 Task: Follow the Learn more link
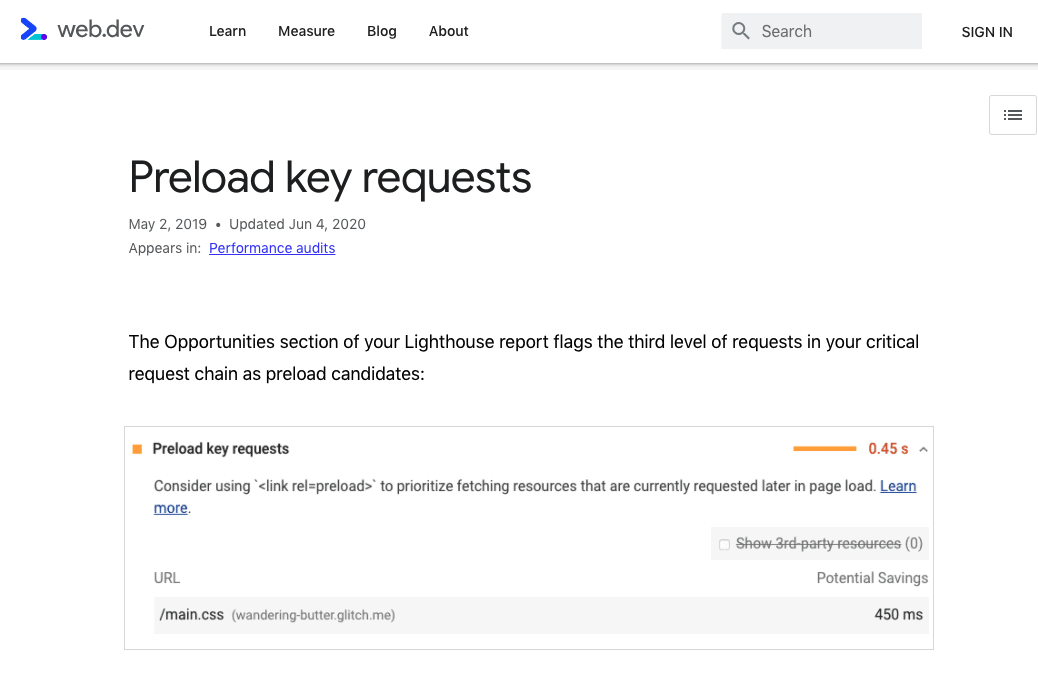click(x=898, y=486)
